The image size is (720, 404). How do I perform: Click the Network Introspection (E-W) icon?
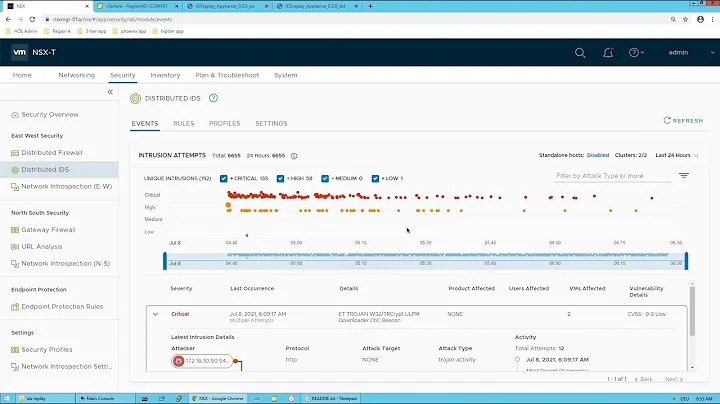(x=15, y=187)
